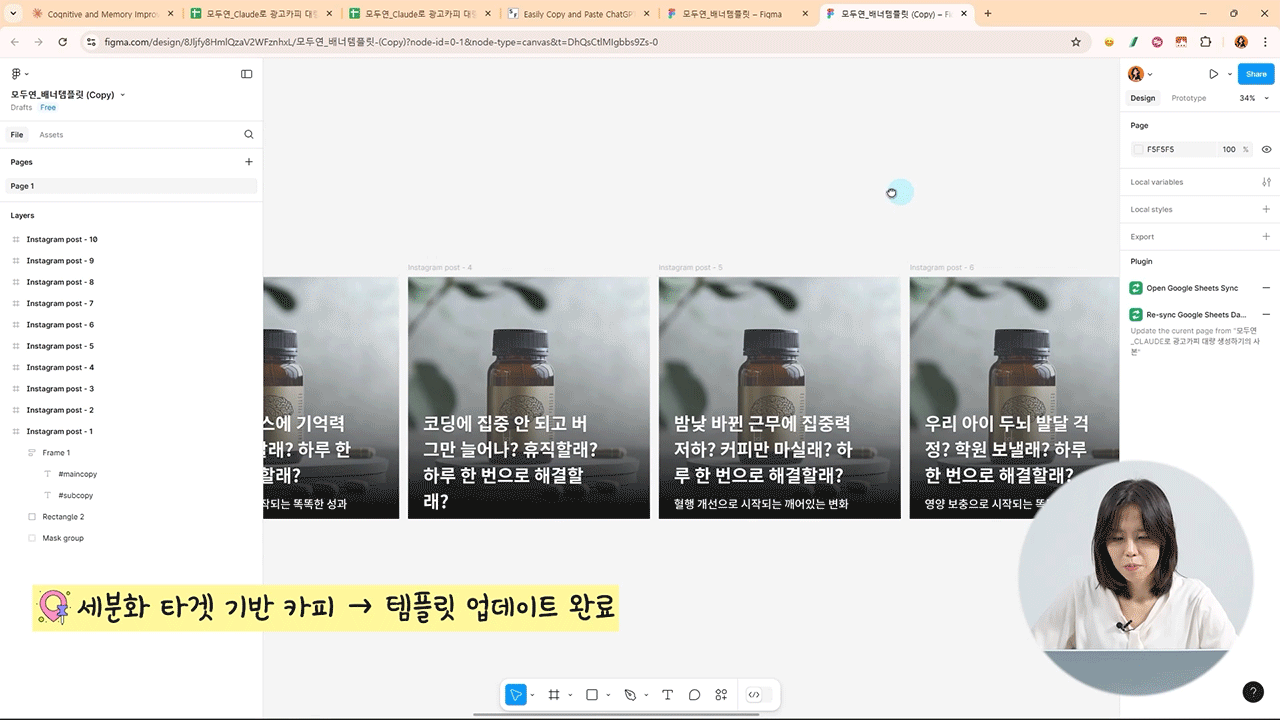Run Re-sync Google Sheets Data plugin
1280x720 pixels.
pos(1196,315)
